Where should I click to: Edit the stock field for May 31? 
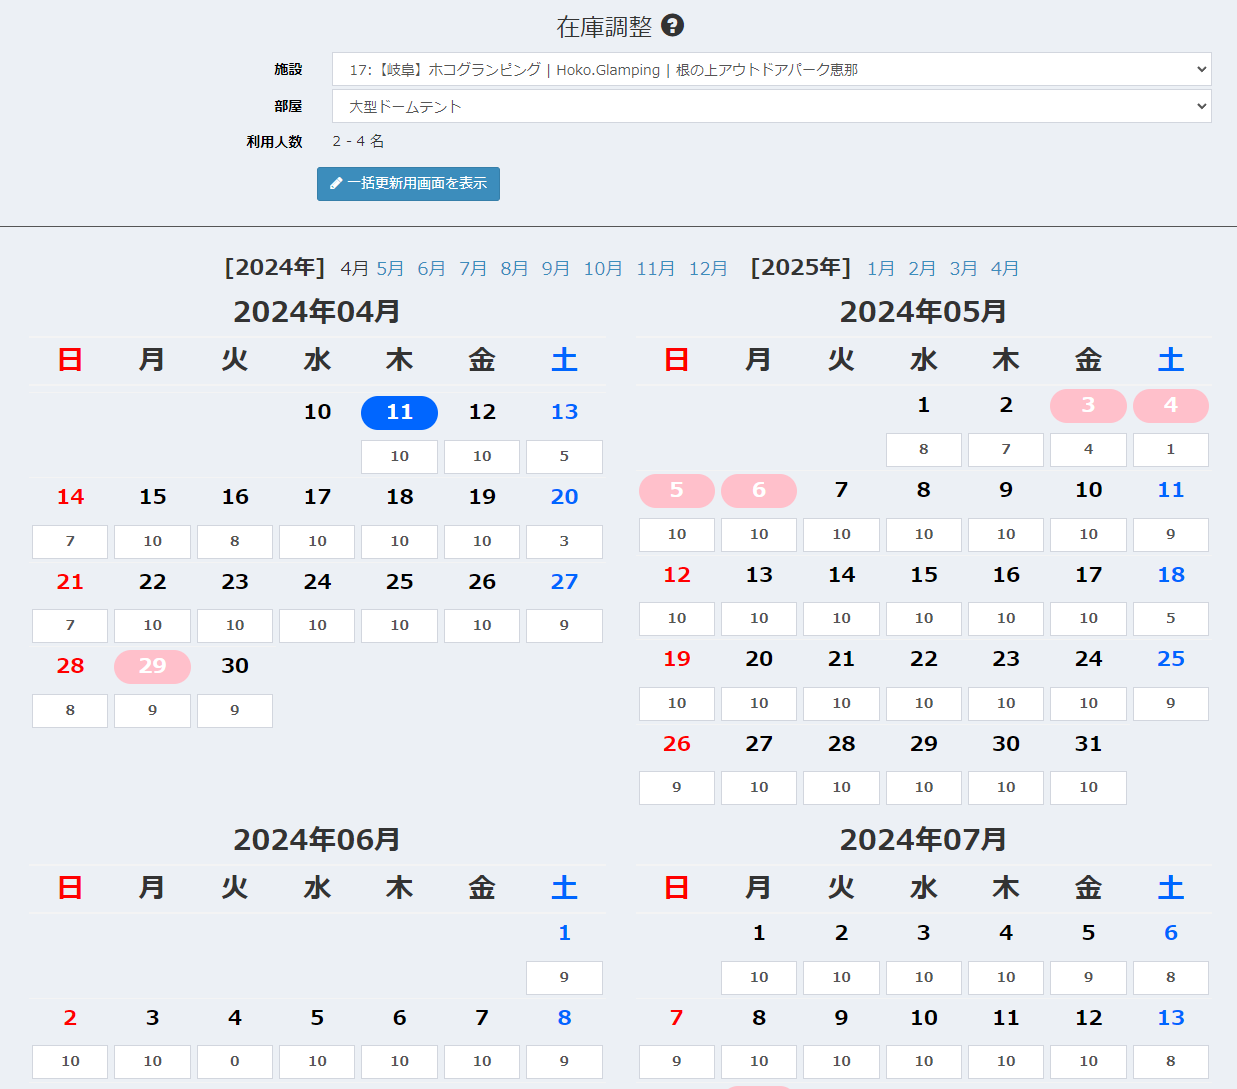pyautogui.click(x=1088, y=788)
